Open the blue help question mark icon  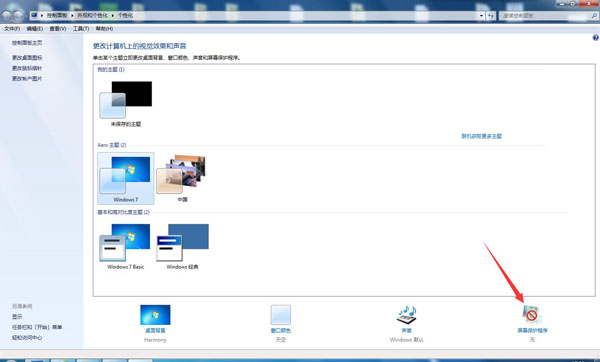pos(596,38)
